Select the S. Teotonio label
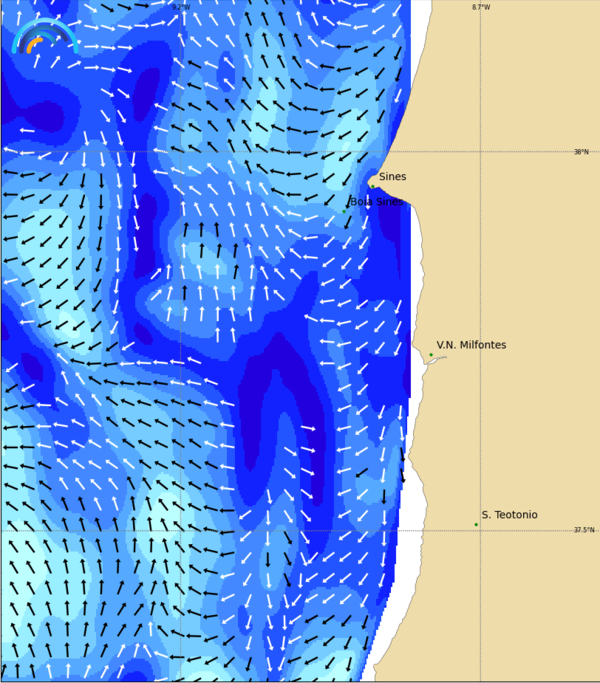Viewport: 600px width, 683px height. point(509,515)
